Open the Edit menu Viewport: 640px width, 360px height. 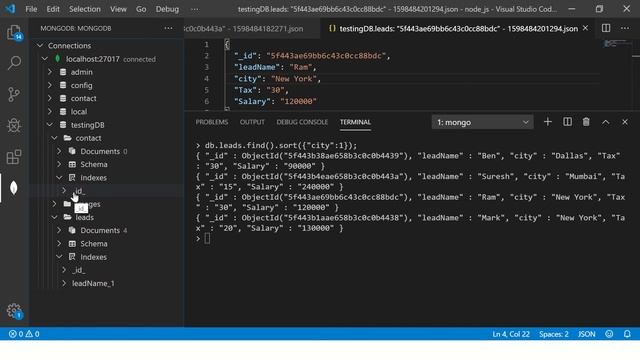pos(53,9)
